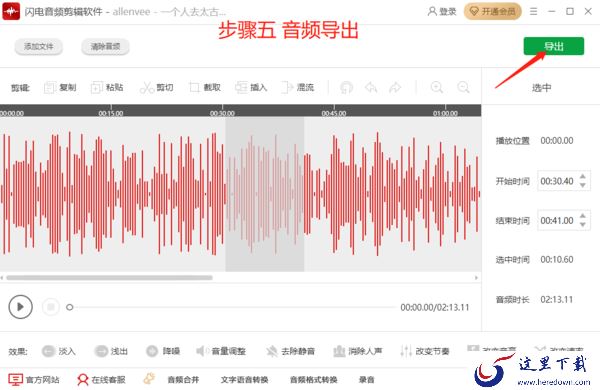Click the 00:00.00/02:13.11 time readout

(435, 307)
